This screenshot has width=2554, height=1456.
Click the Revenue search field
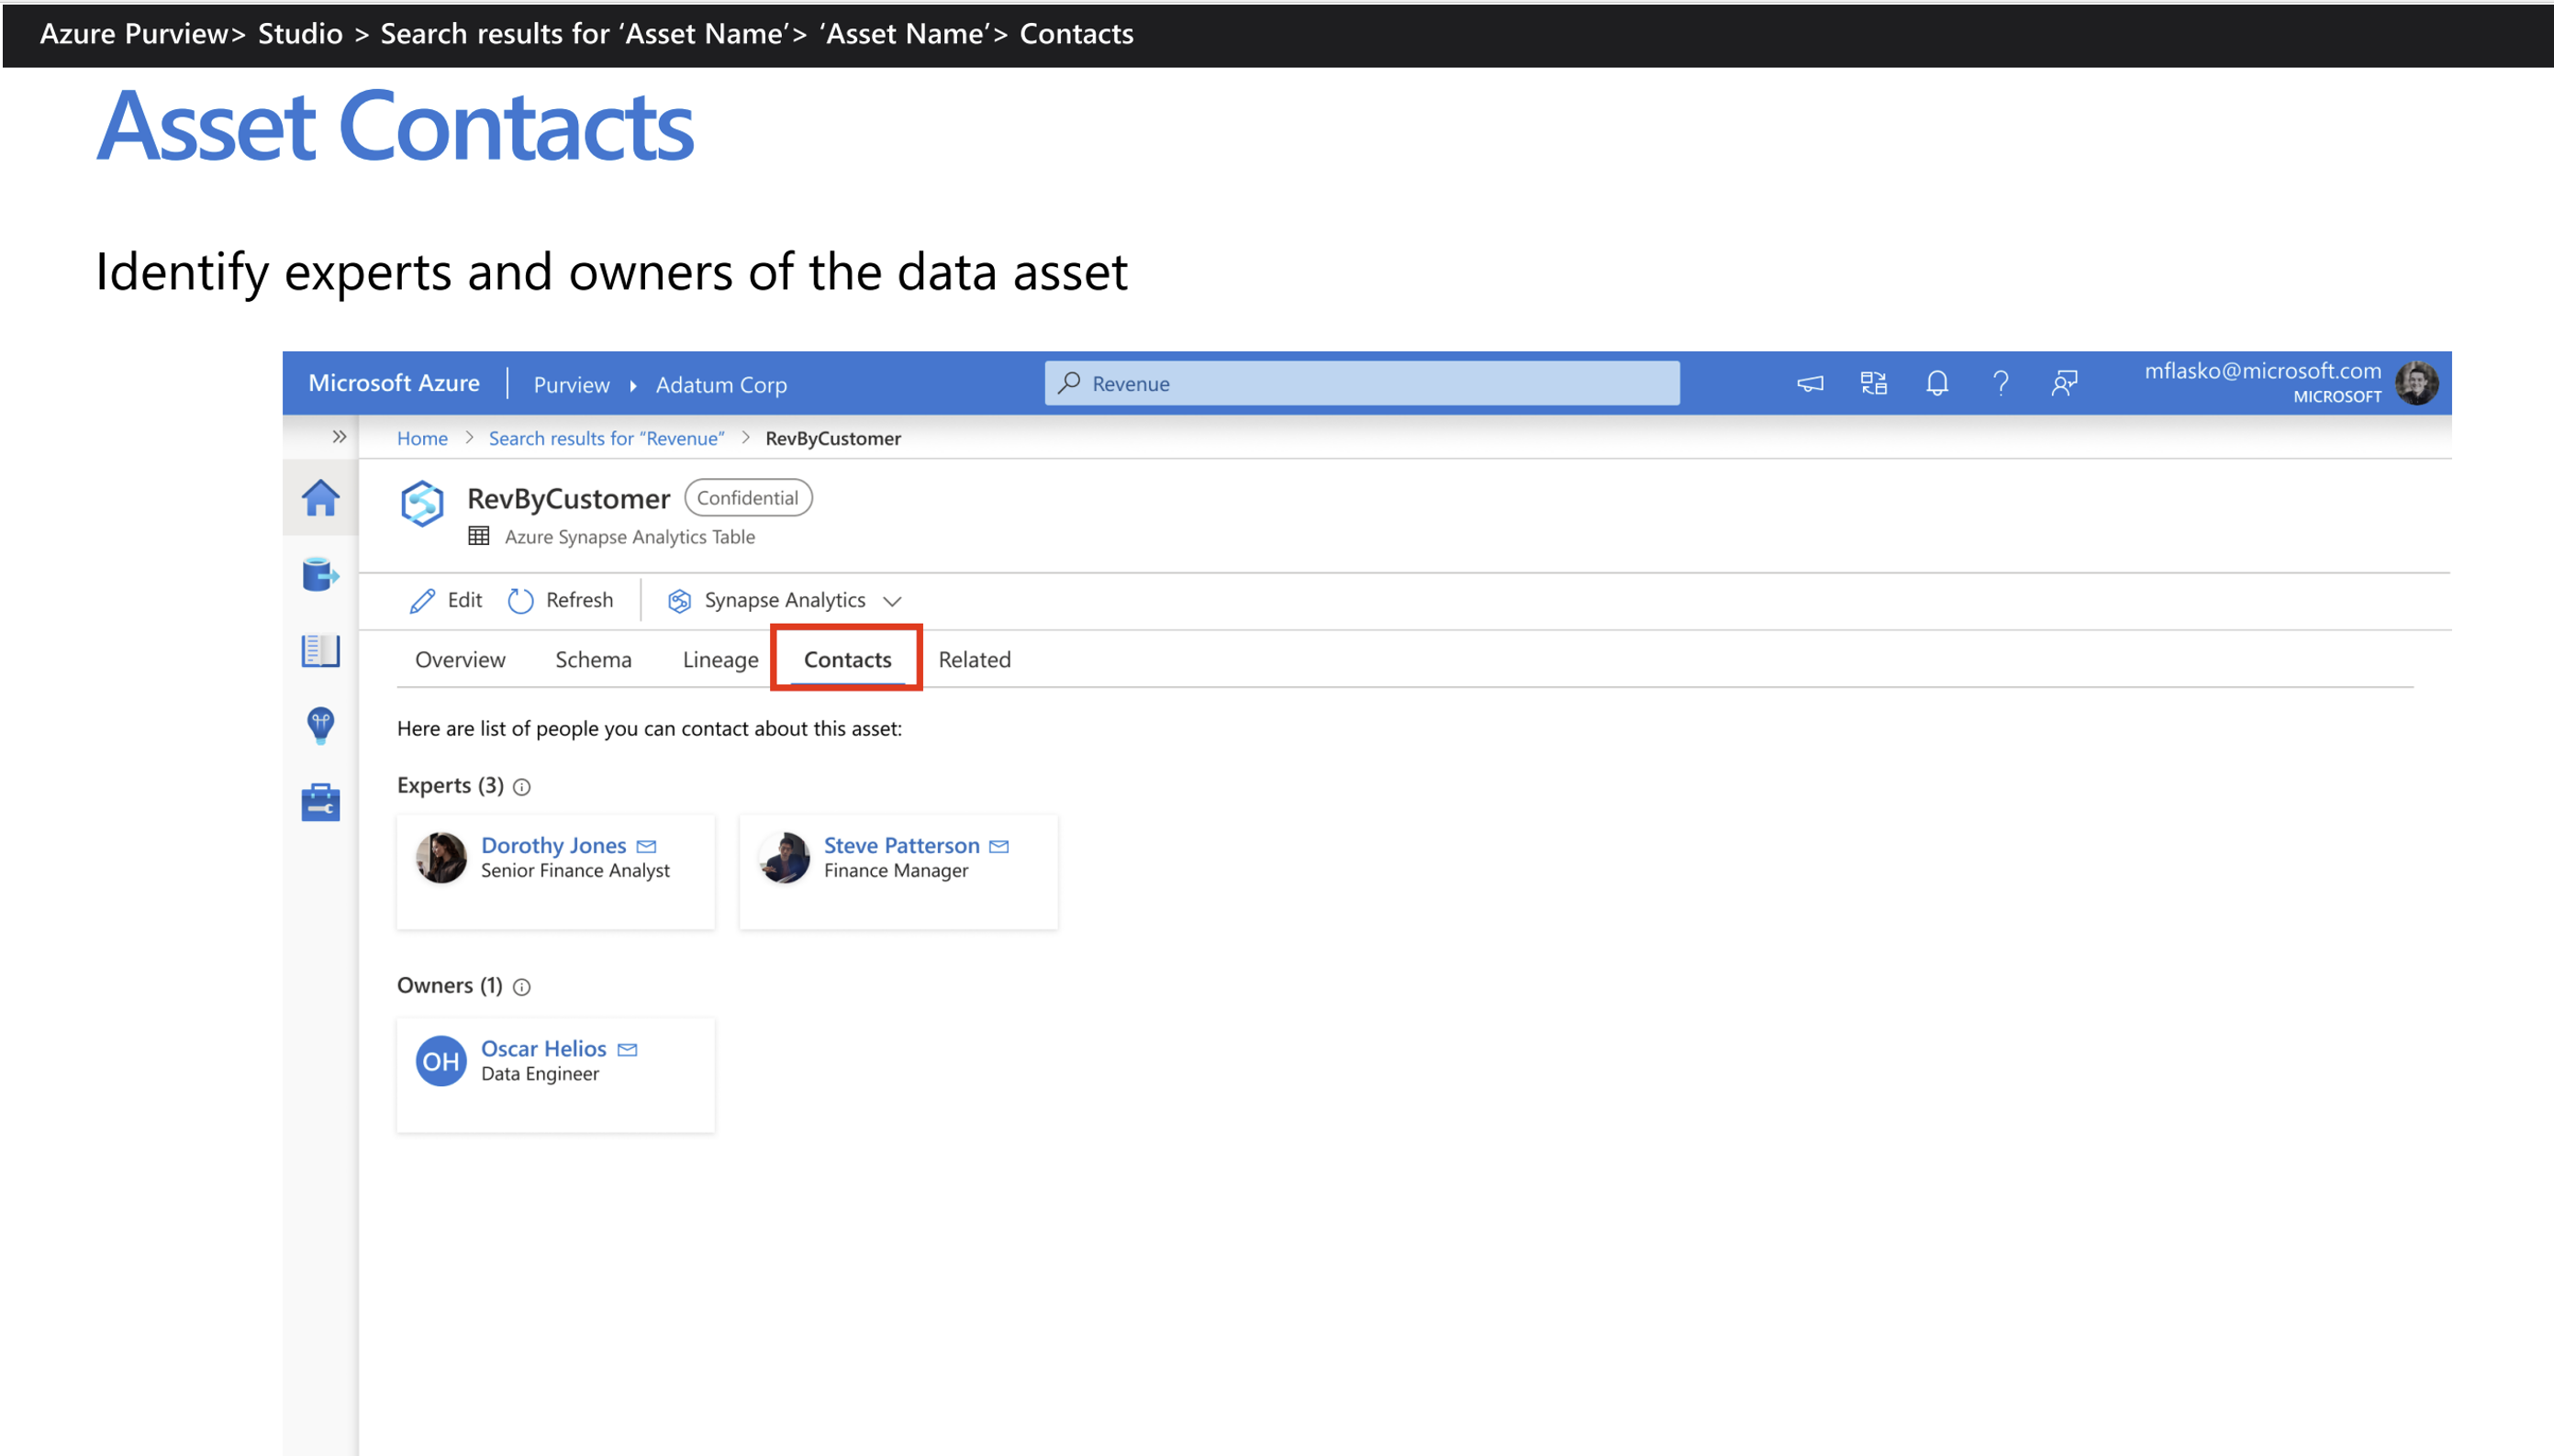coord(1362,383)
